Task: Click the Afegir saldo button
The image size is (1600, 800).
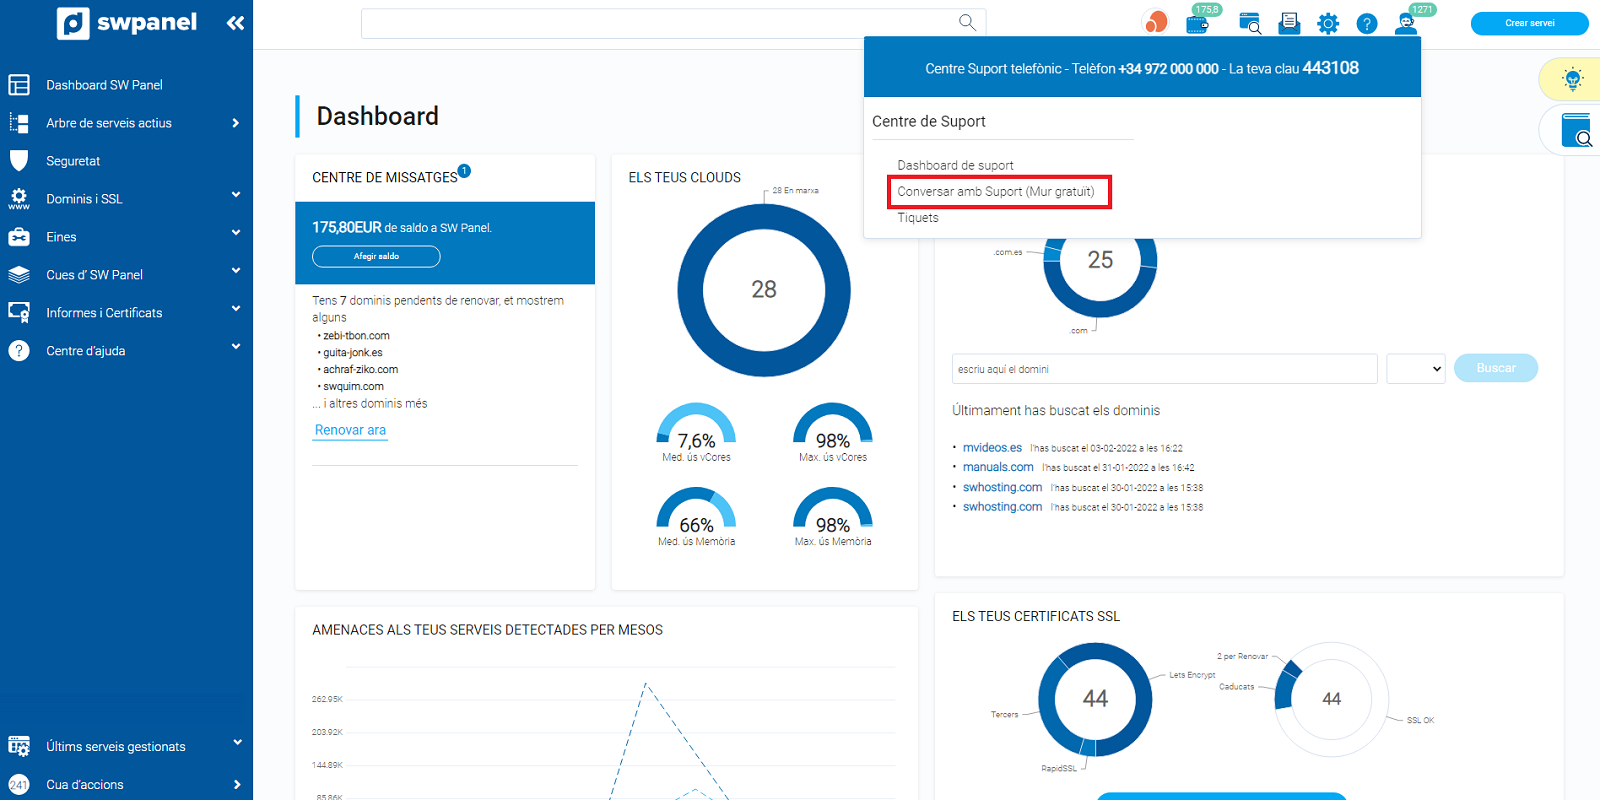Action: [376, 257]
